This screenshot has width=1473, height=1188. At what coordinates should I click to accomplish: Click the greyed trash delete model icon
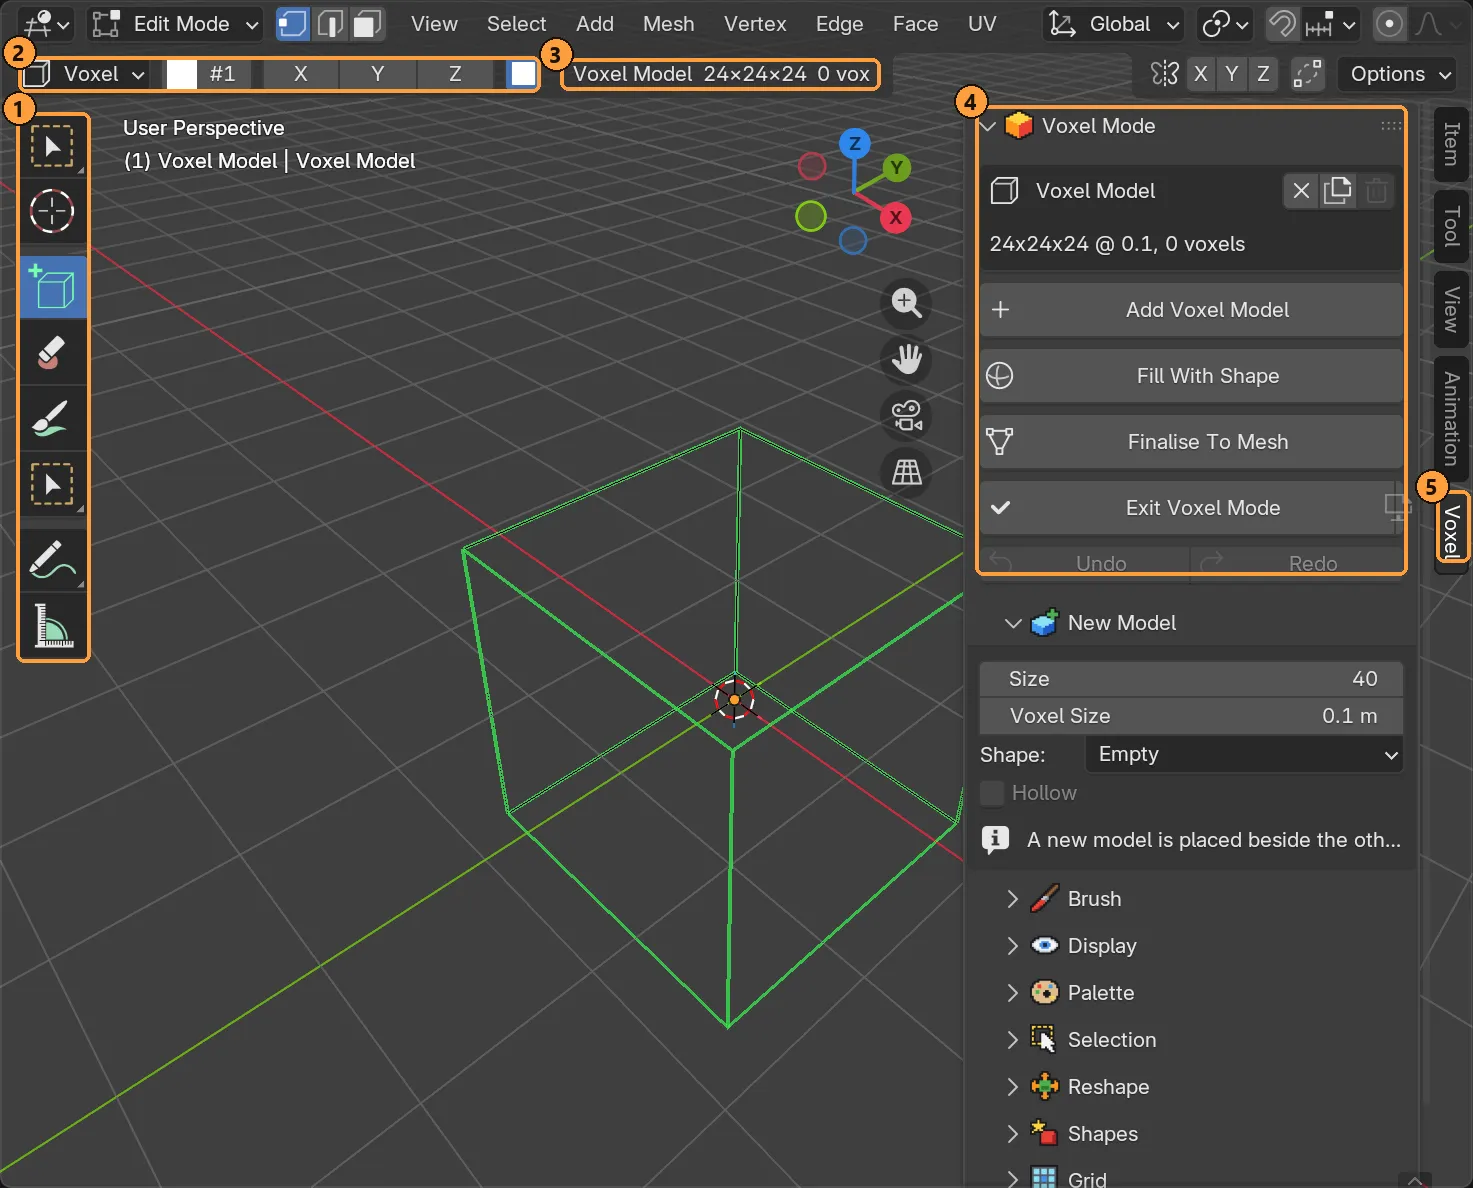1376,191
